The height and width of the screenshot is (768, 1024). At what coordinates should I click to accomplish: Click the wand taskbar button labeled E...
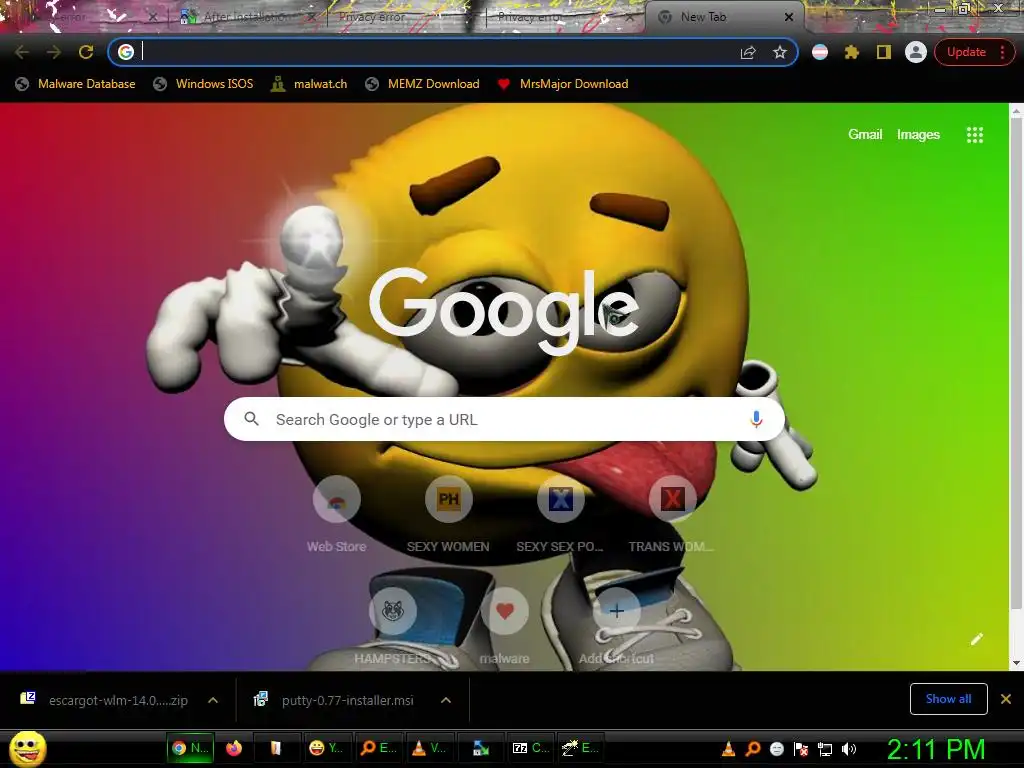click(580, 748)
